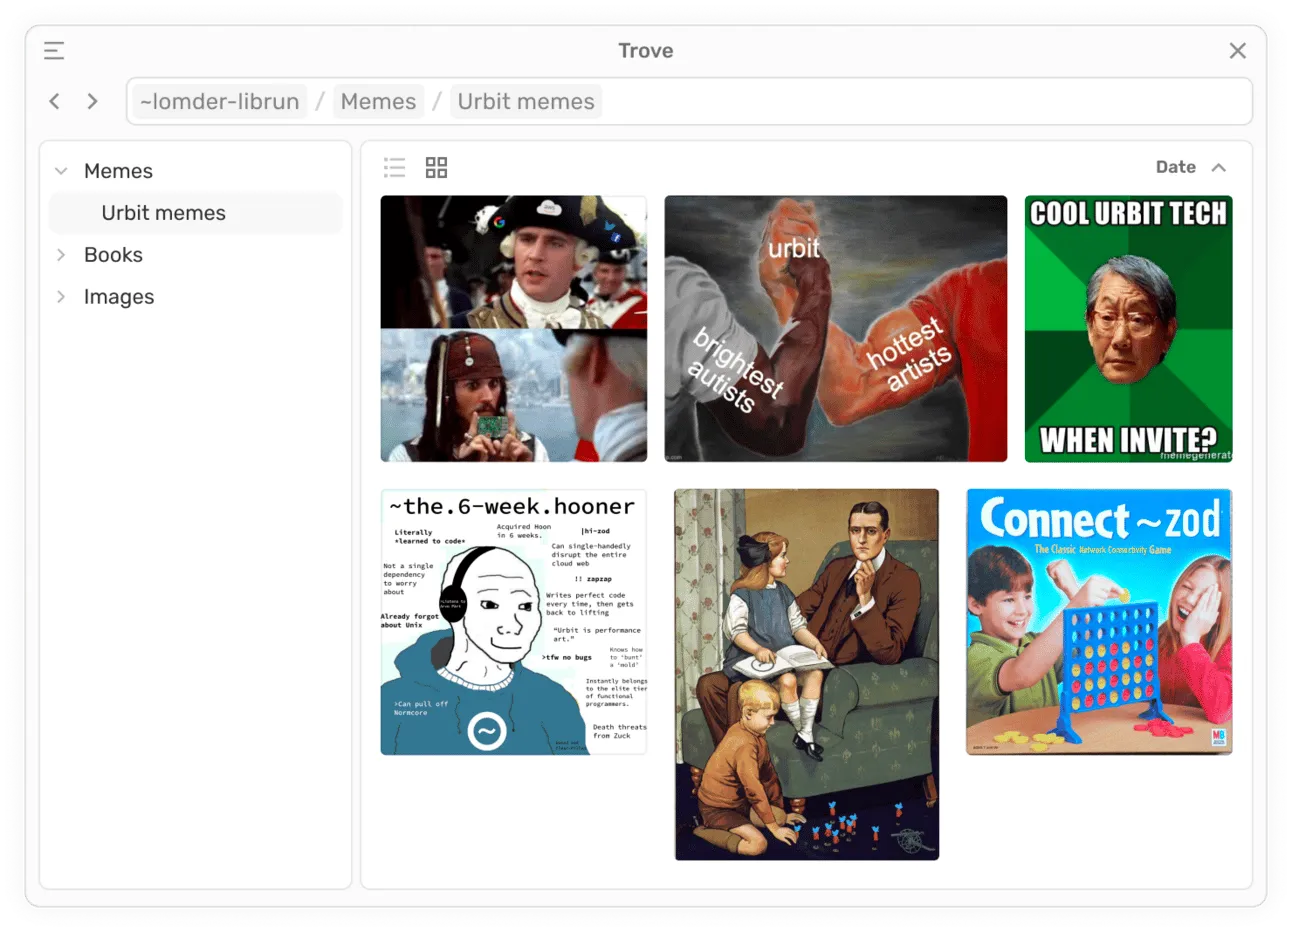Close the Trove window

(x=1237, y=51)
